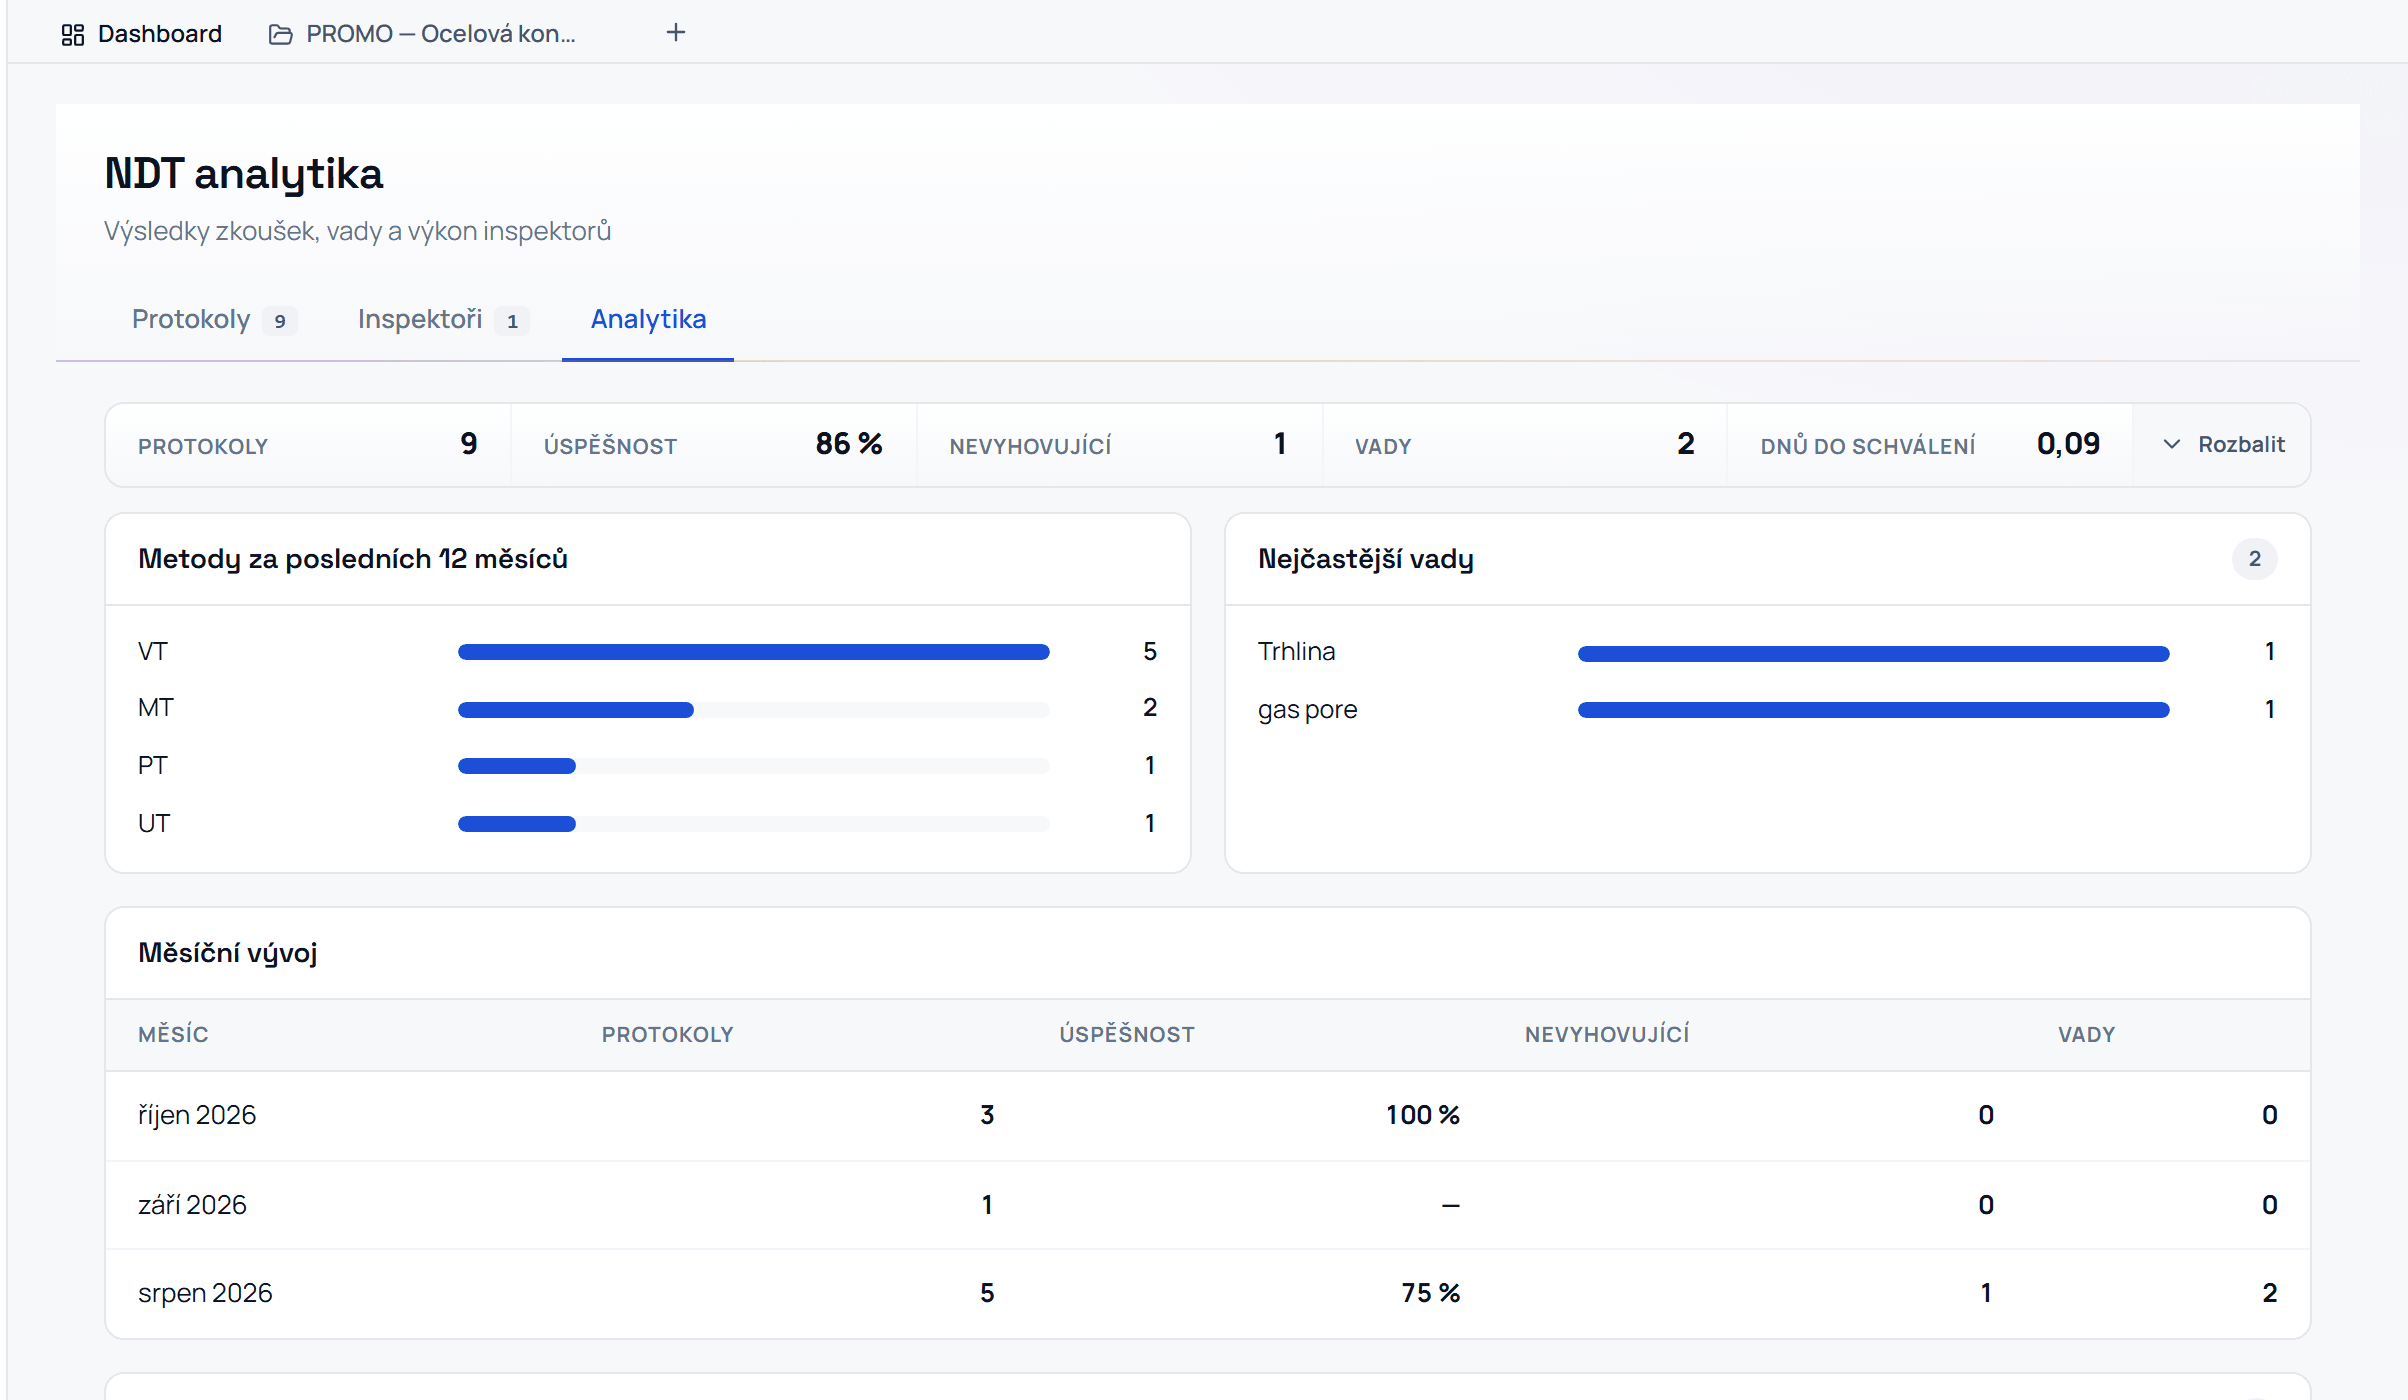Click the VADY stat card

1525,445
